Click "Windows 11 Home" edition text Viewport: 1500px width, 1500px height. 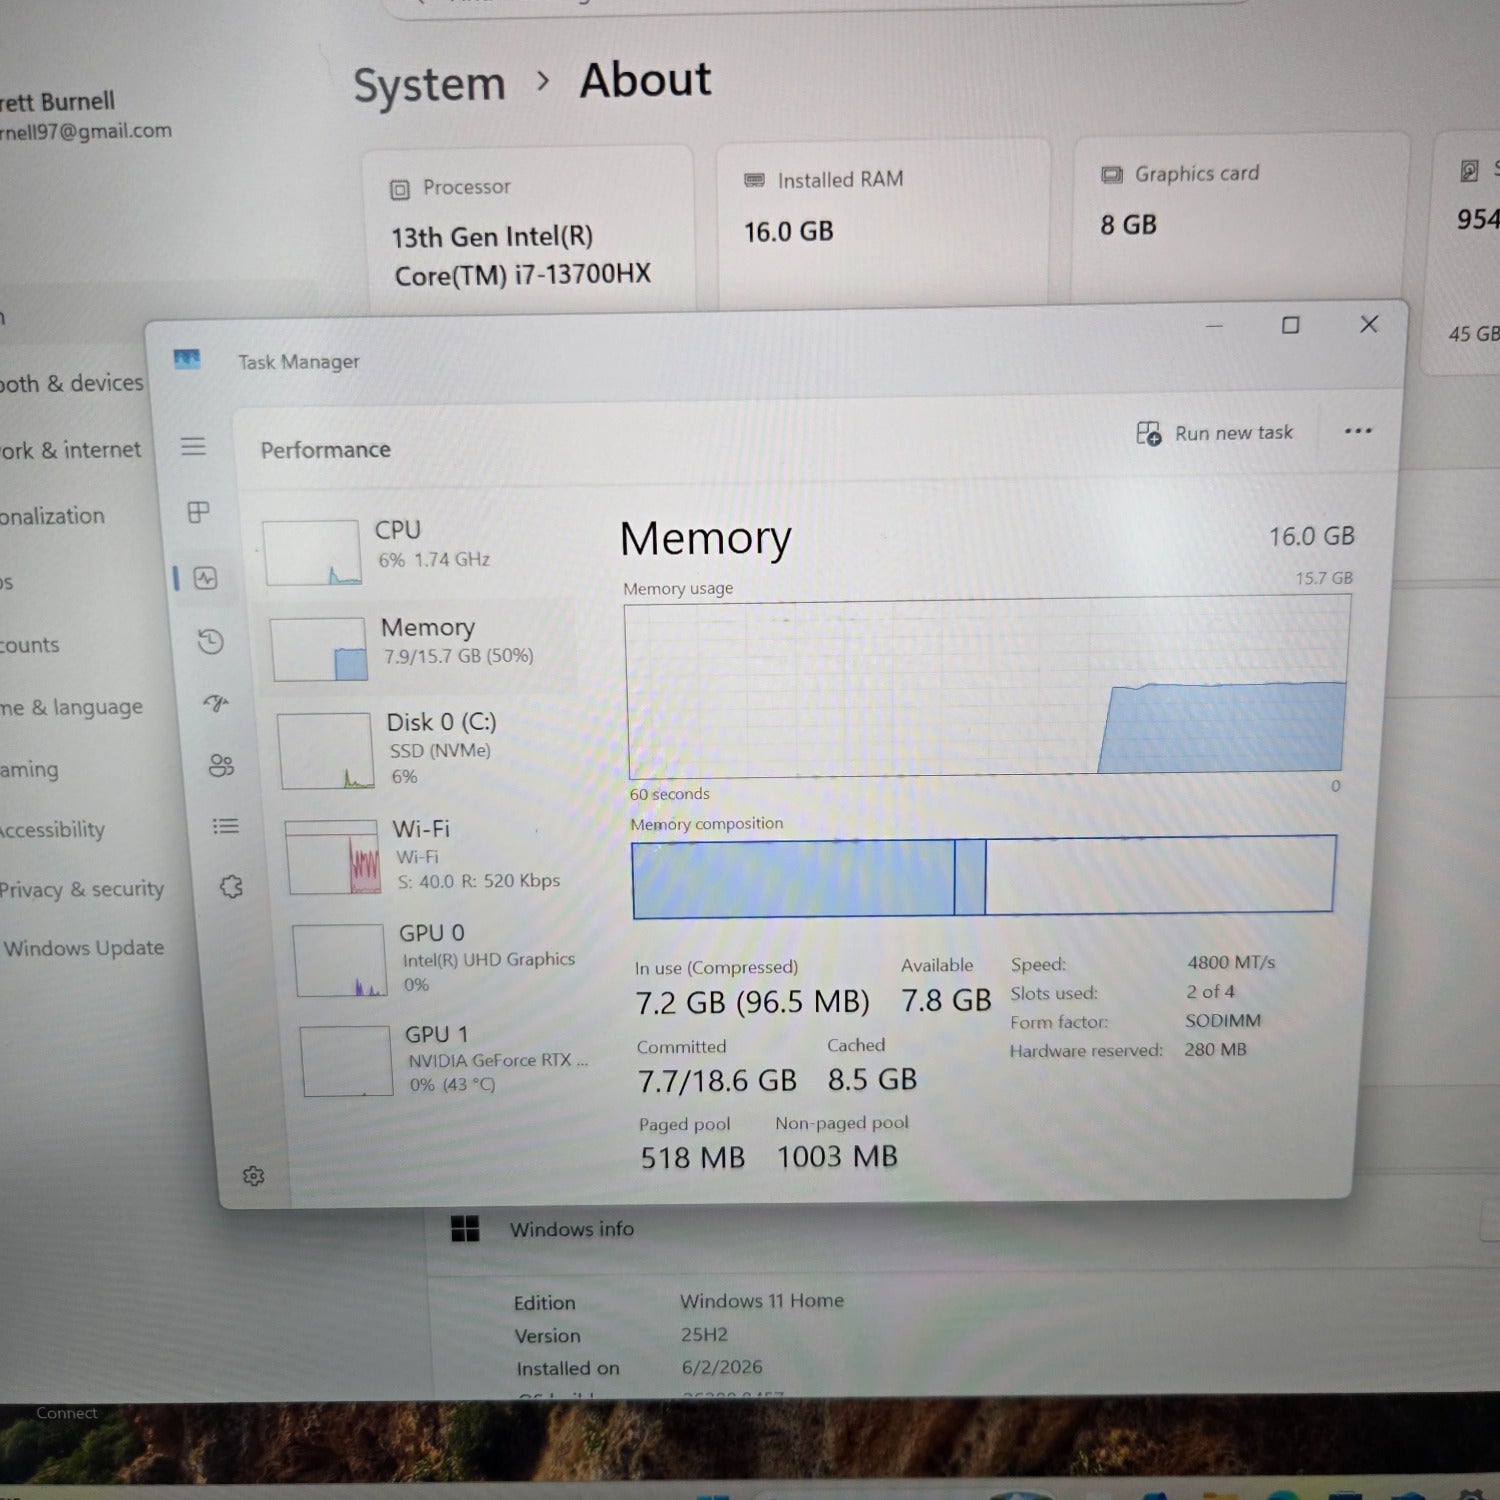762,1301
